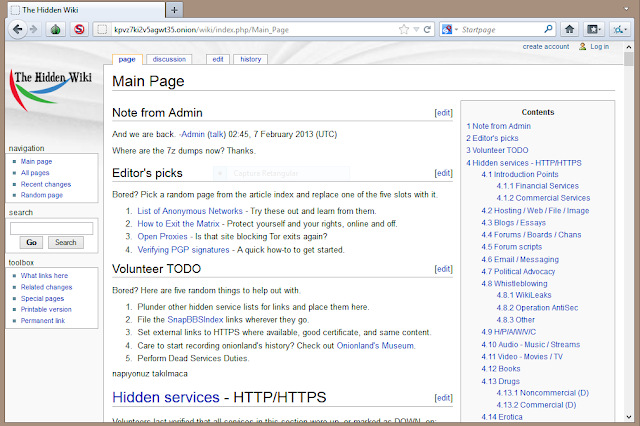Image resolution: width=640 pixels, height=426 pixels.
Task: Open the Admin user link
Action: pyautogui.click(x=193, y=134)
